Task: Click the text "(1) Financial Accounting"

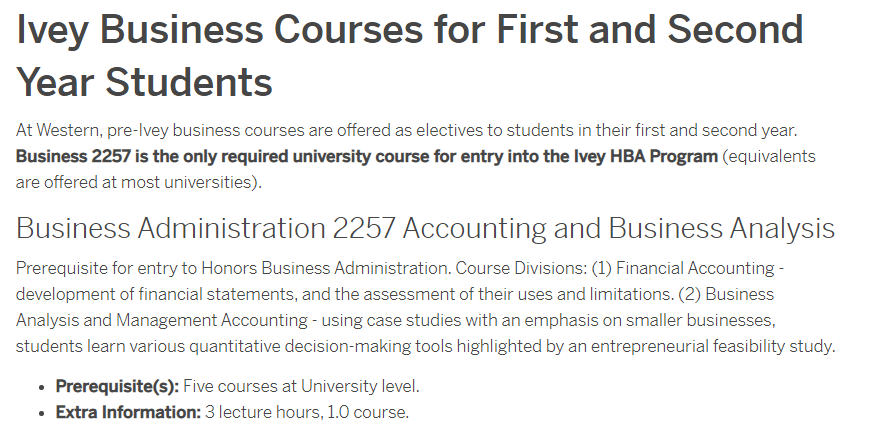Action: tap(683, 268)
